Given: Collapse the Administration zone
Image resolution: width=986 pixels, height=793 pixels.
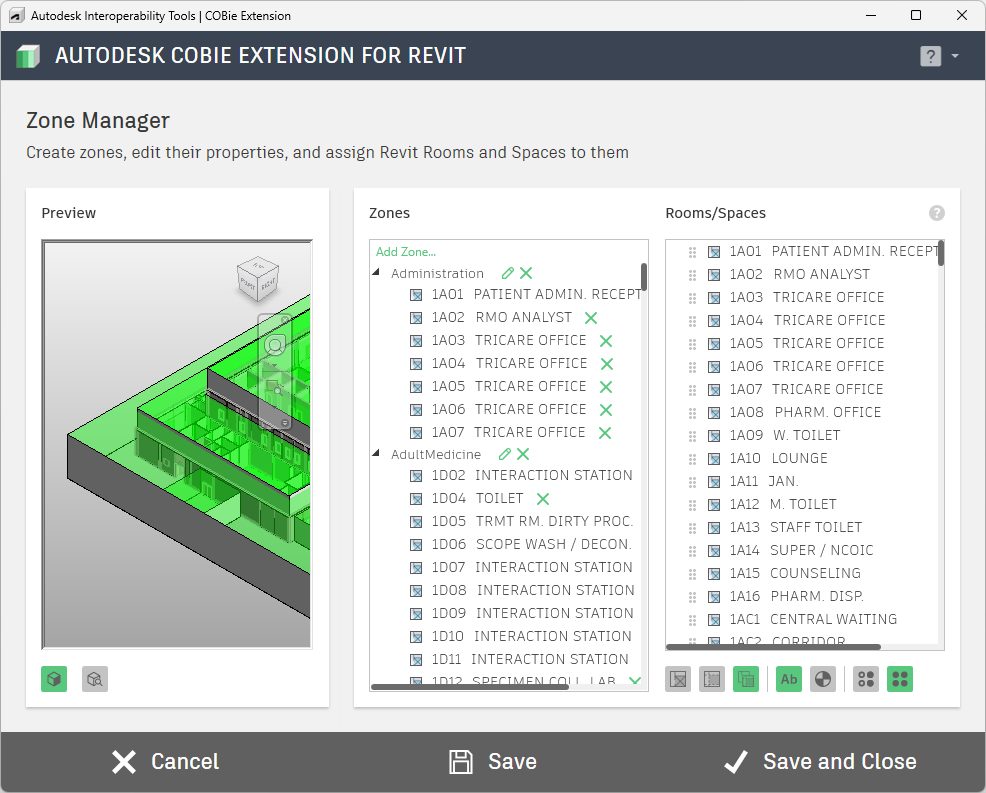Looking at the screenshot, I should [x=376, y=272].
